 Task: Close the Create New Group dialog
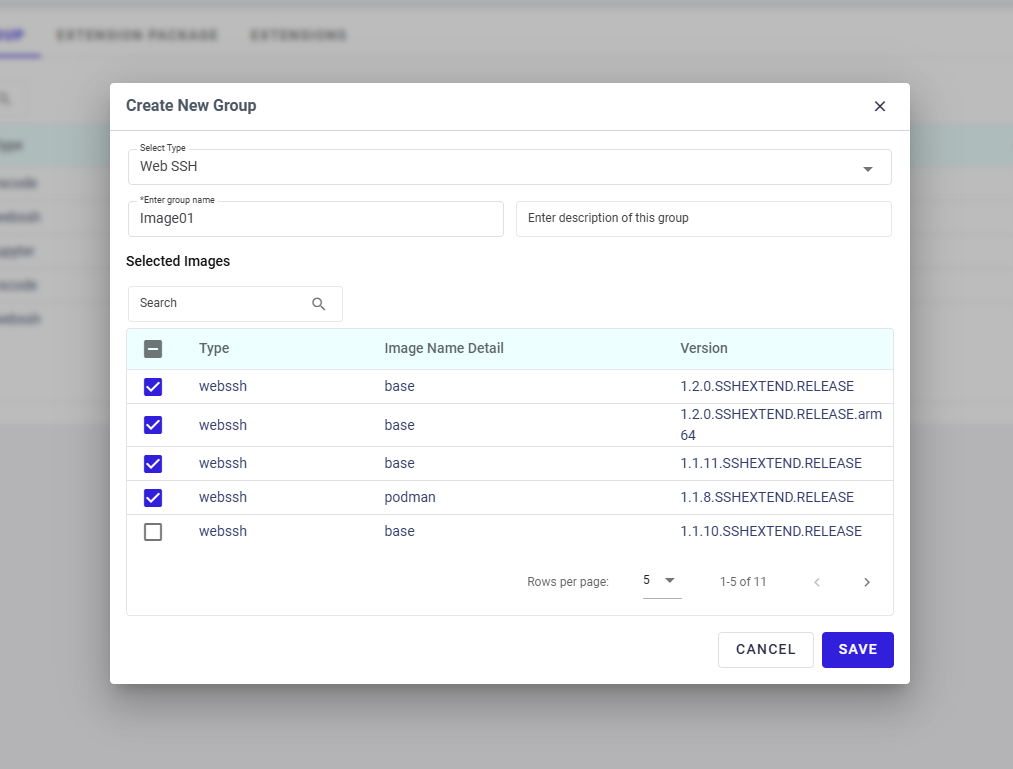879,106
